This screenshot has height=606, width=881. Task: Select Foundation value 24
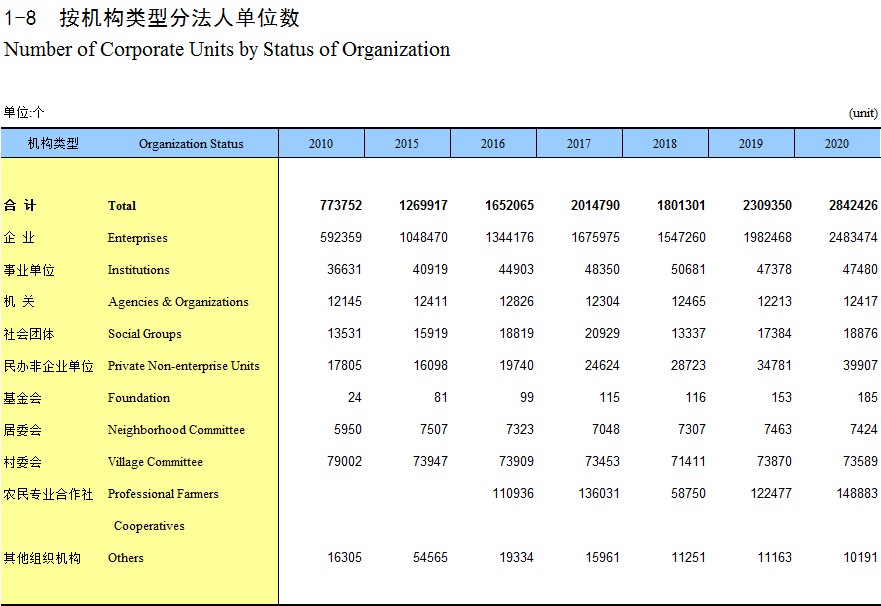(x=355, y=398)
